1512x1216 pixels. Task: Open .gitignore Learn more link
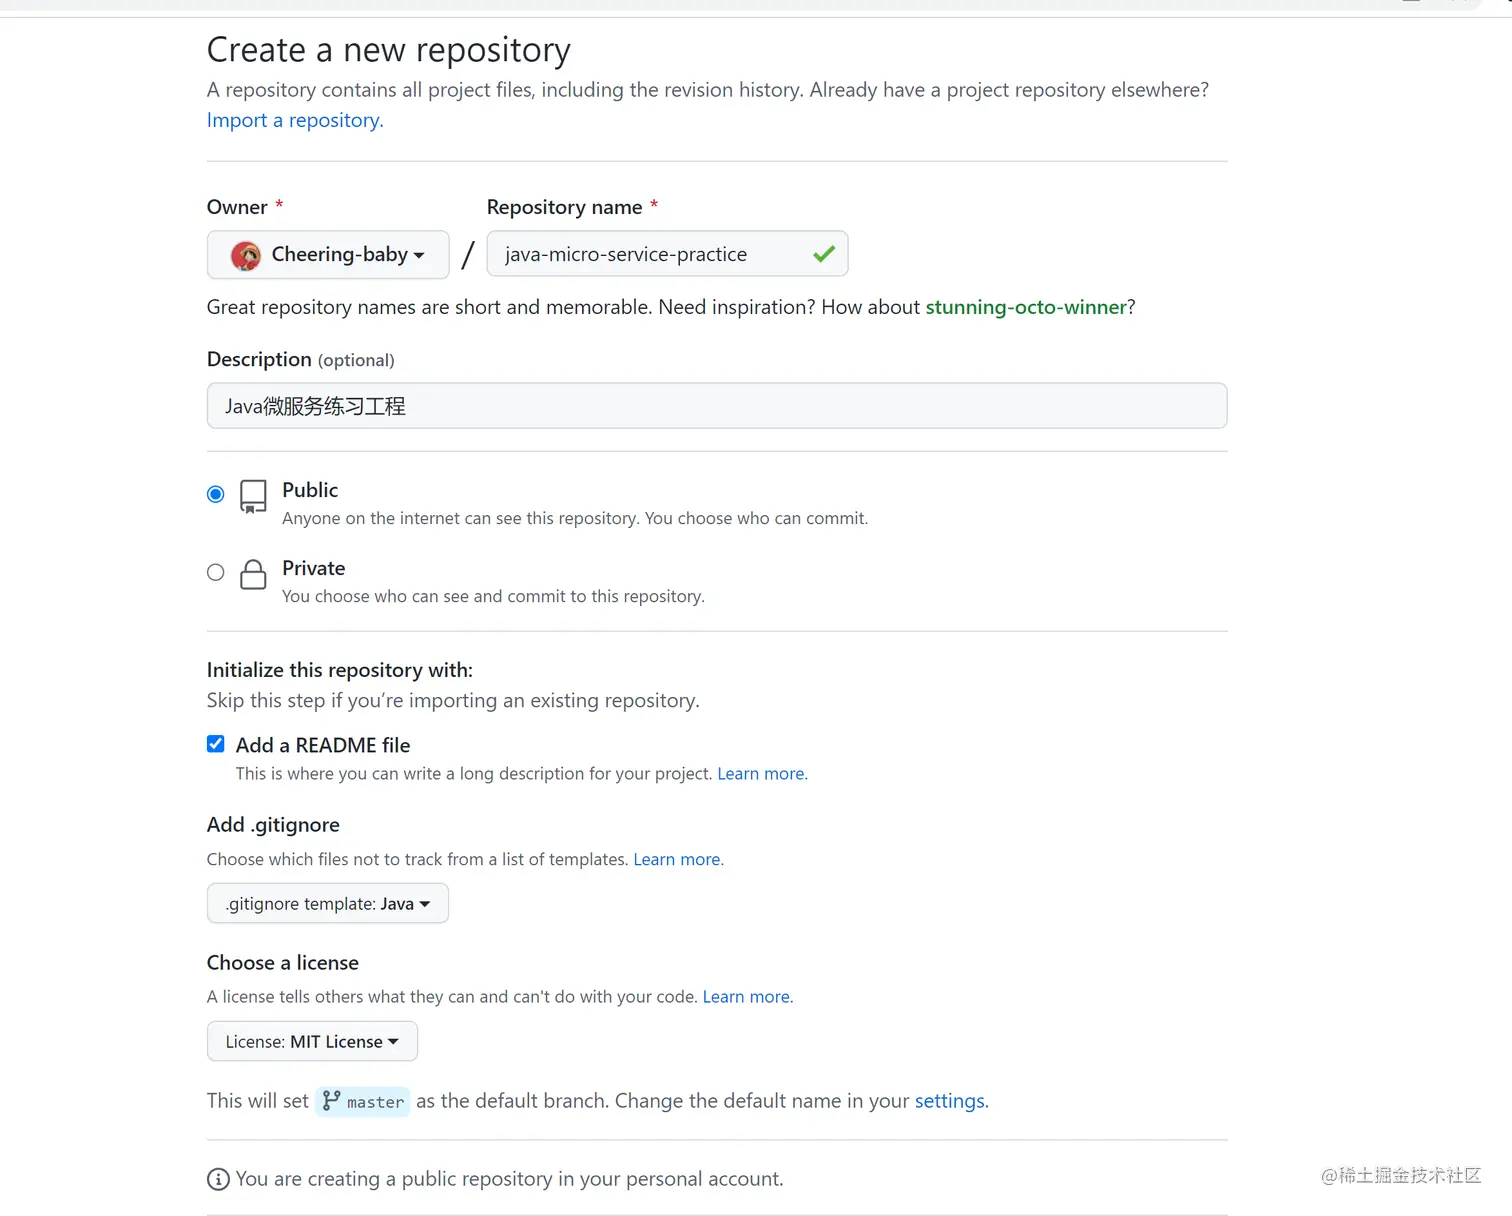(x=677, y=860)
